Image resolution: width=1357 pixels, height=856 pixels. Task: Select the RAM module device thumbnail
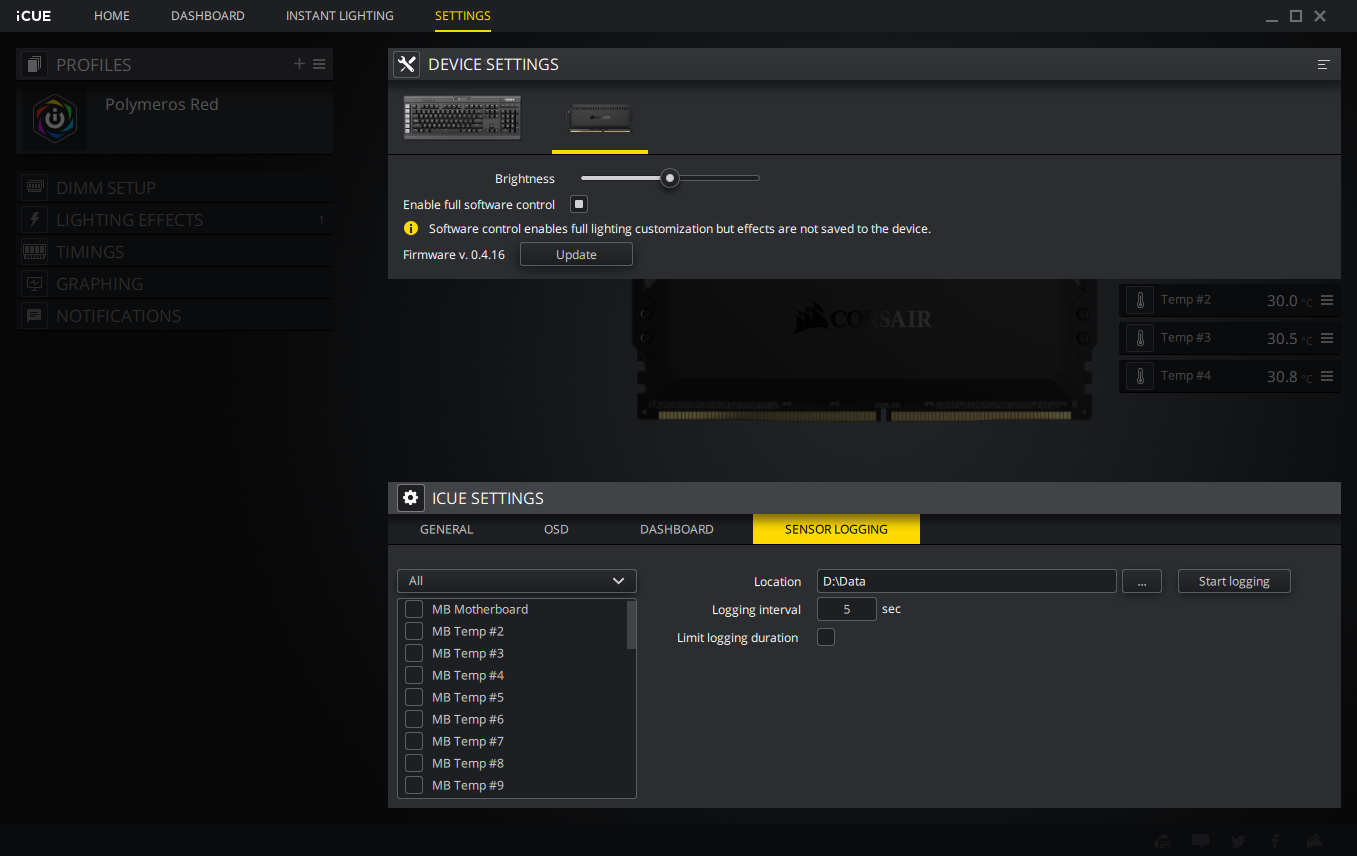point(600,118)
